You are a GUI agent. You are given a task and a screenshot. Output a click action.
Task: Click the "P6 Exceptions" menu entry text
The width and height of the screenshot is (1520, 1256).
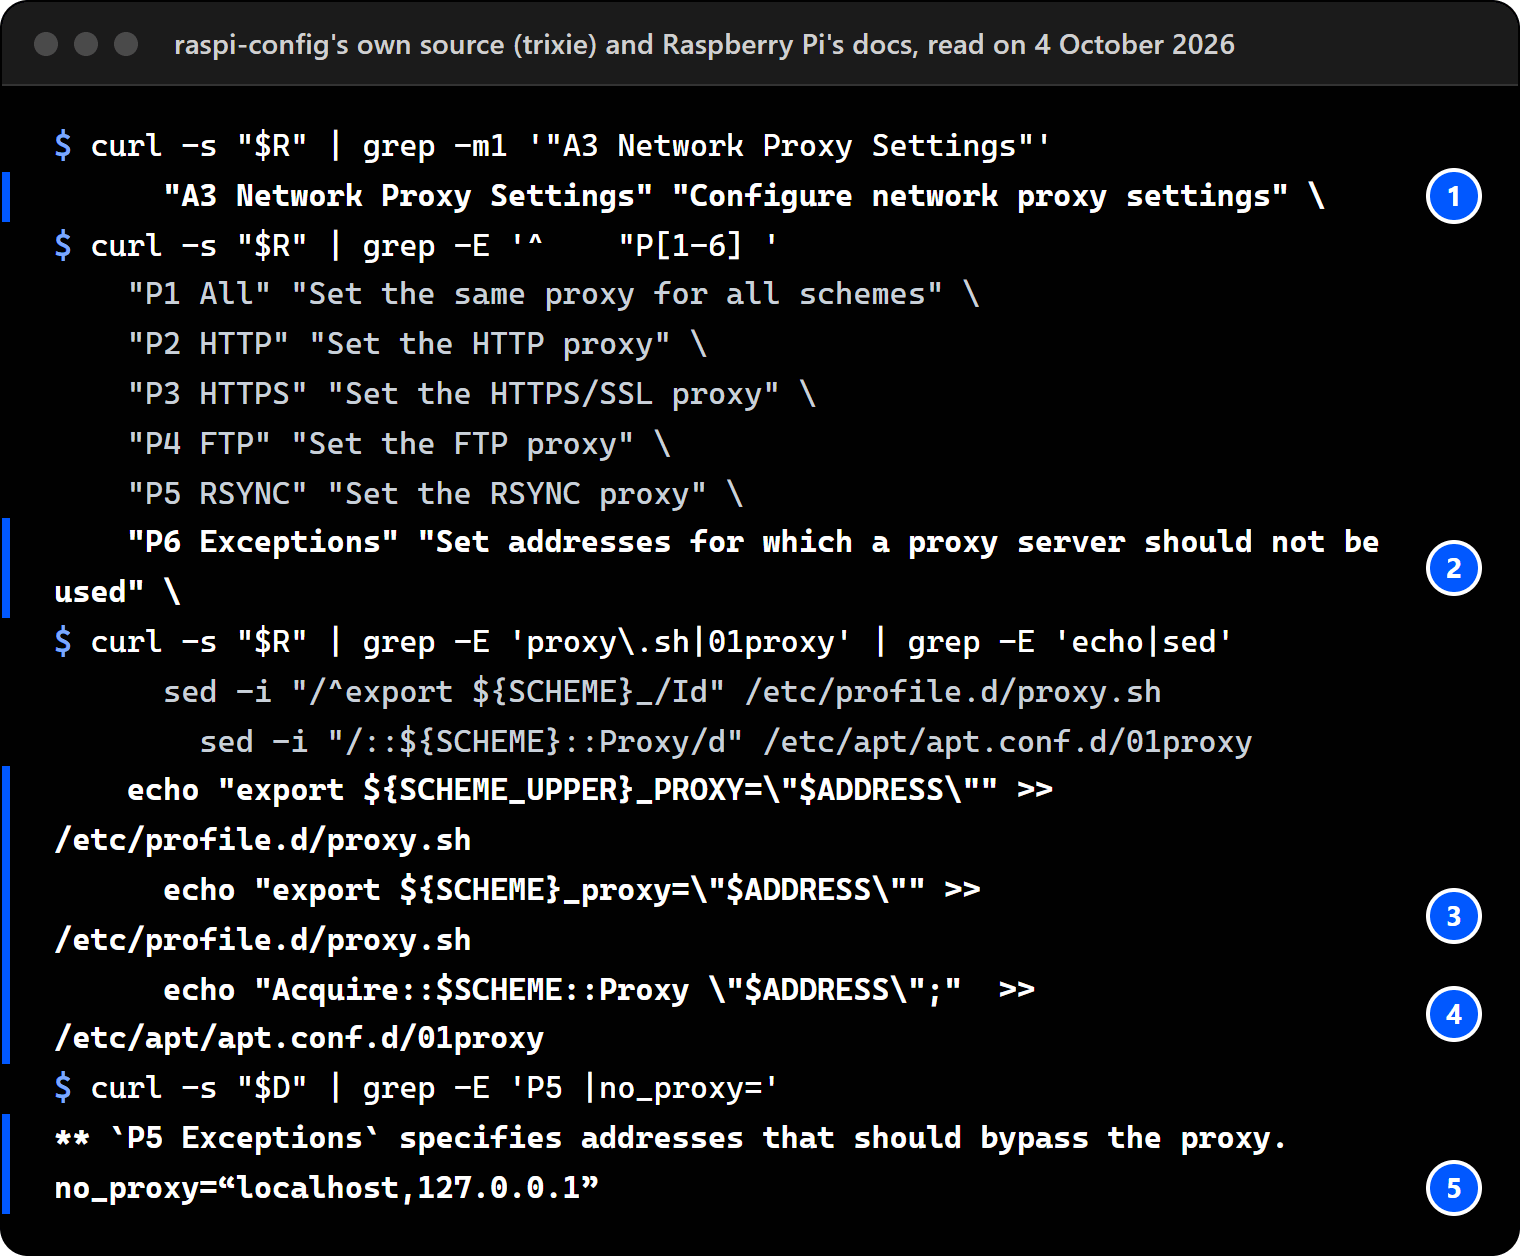pos(717,567)
